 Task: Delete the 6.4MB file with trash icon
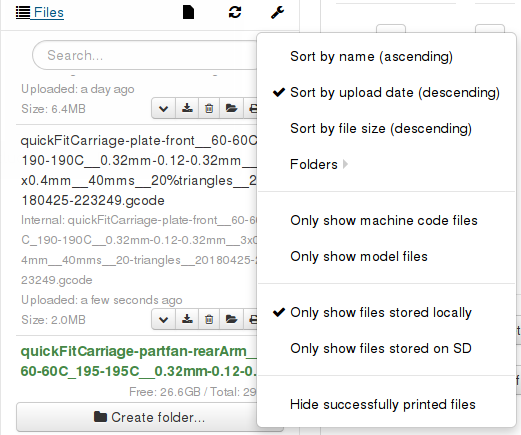209,108
